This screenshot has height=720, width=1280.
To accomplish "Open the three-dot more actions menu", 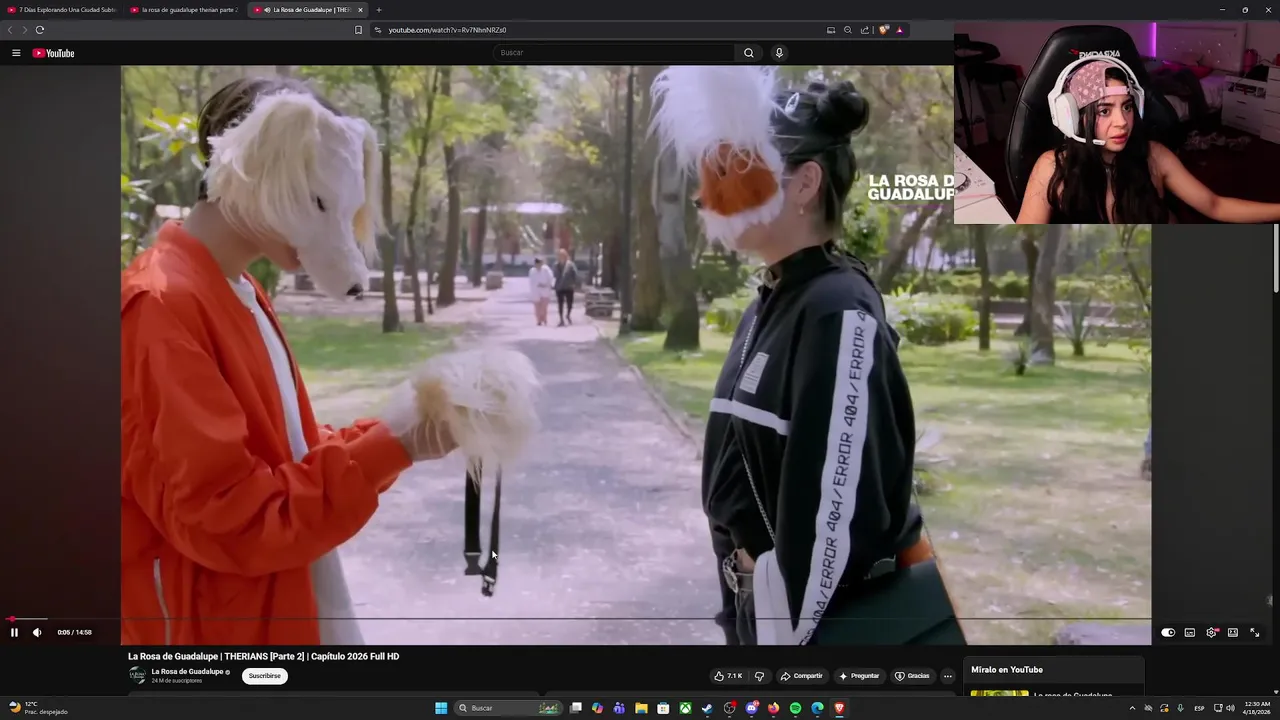I will click(x=948, y=676).
